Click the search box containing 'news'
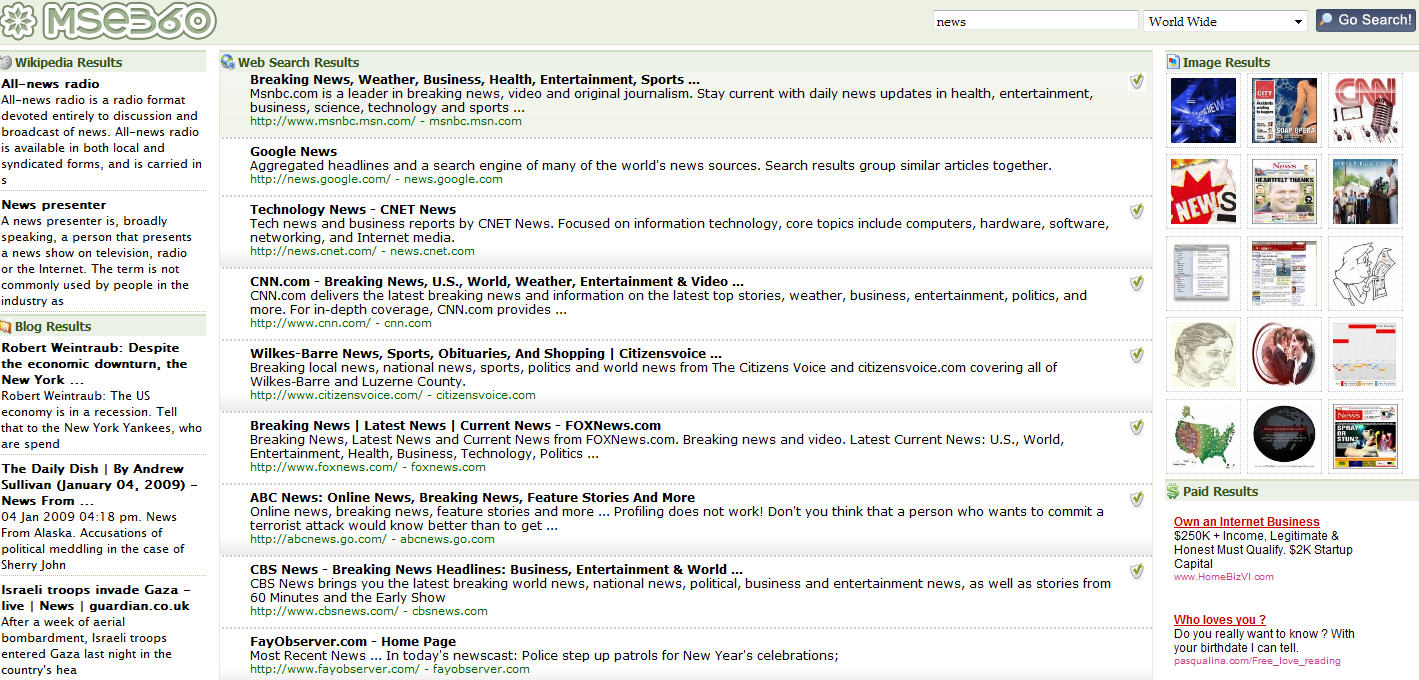This screenshot has width=1419, height=680. (x=1035, y=21)
